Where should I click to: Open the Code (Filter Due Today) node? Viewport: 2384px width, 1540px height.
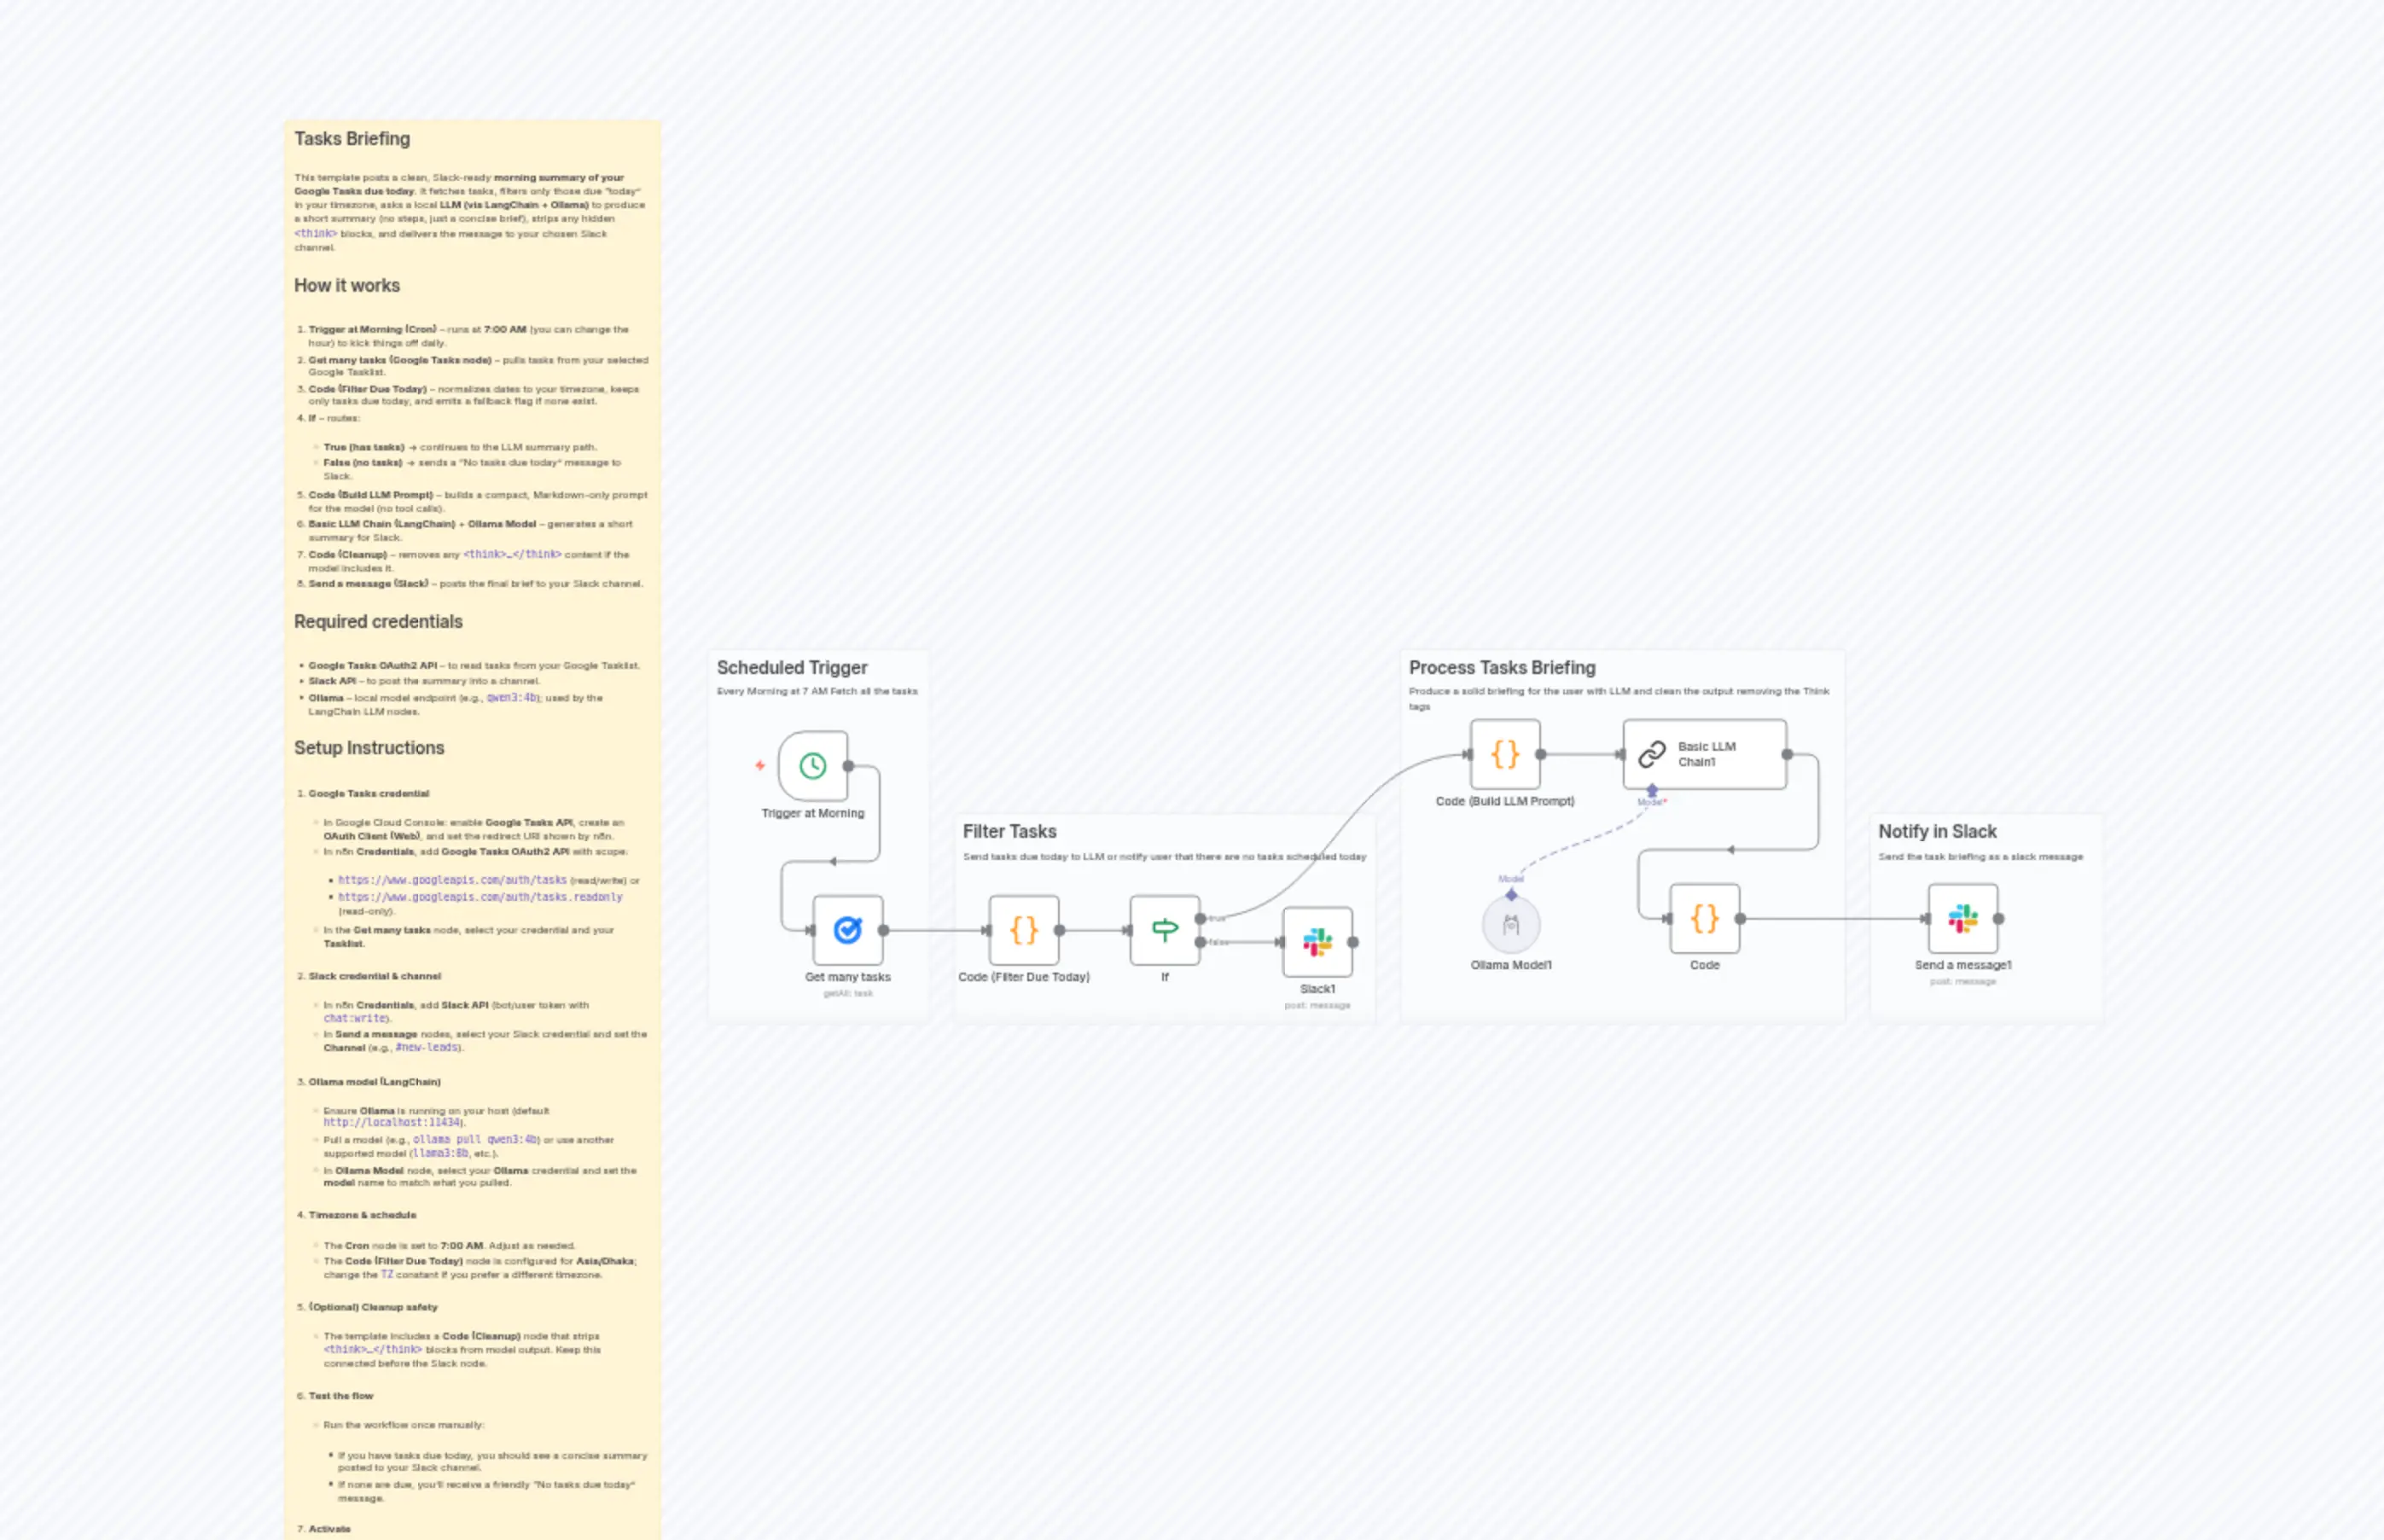[x=1025, y=930]
